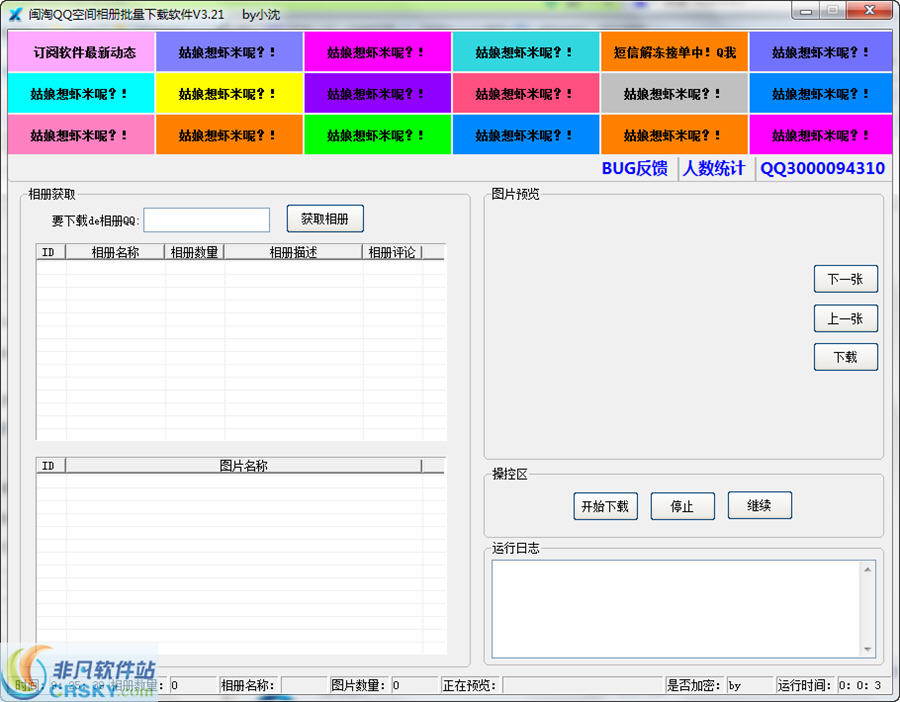Click the 相册名称 status bar field
Viewport: 900px width, 702px height.
coord(304,685)
